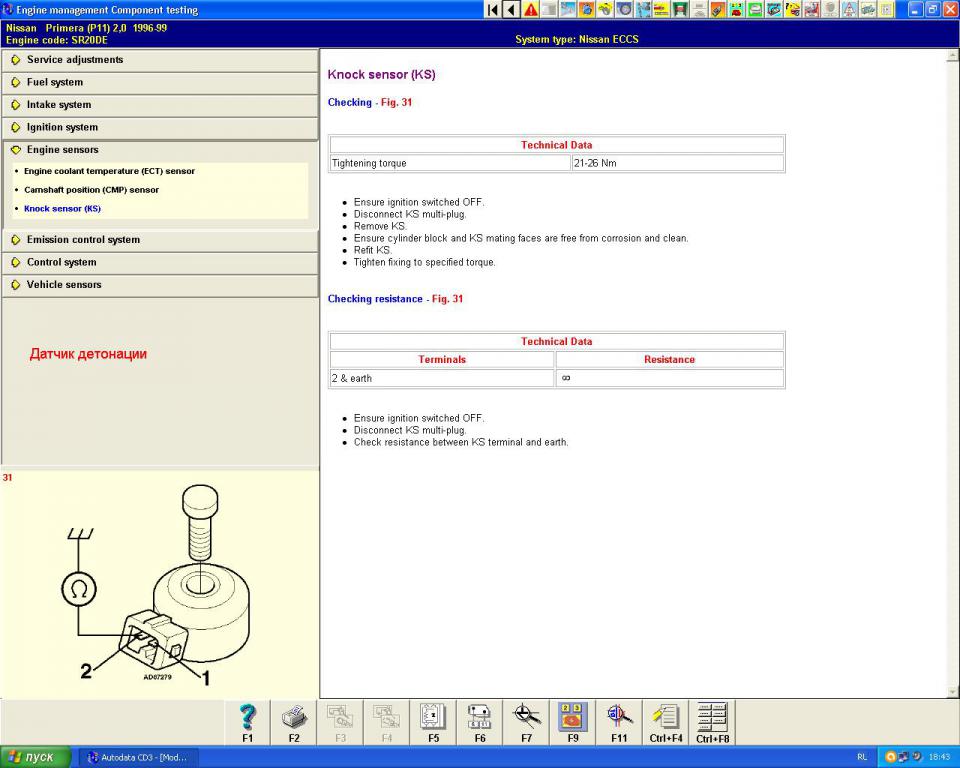Print the page using the F2 printer icon
960x768 pixels.
[x=294, y=723]
